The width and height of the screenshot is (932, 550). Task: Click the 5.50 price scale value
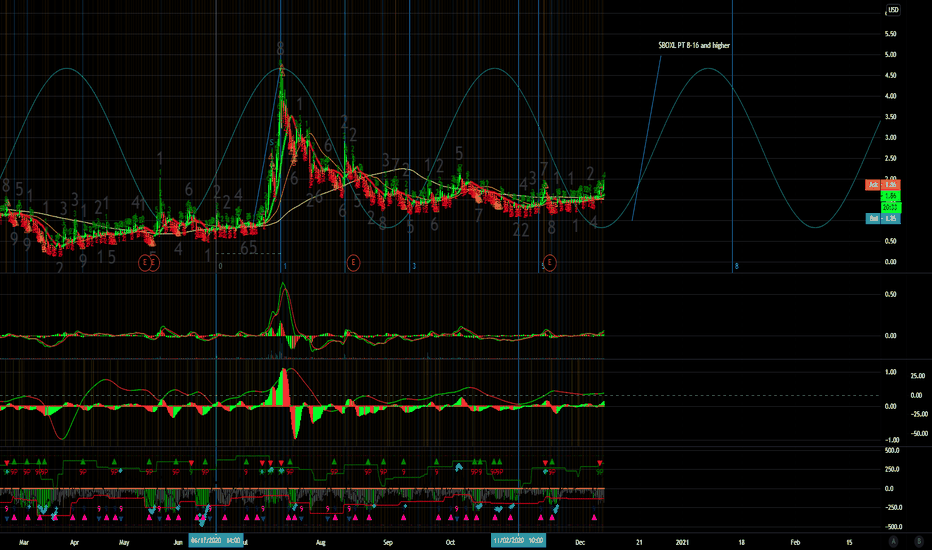[x=890, y=34]
